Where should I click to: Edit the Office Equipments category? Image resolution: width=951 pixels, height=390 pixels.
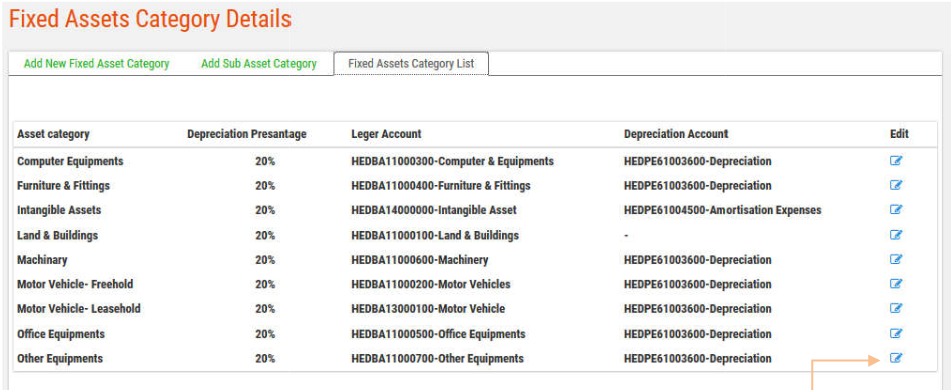896,334
